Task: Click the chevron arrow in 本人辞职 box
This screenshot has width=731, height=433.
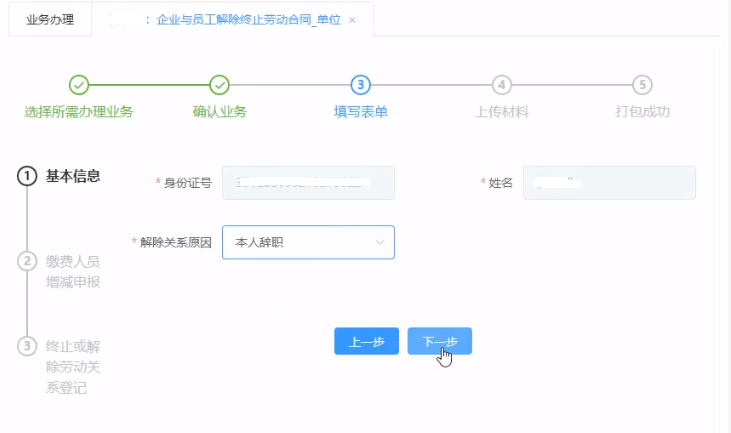Action: [379, 242]
